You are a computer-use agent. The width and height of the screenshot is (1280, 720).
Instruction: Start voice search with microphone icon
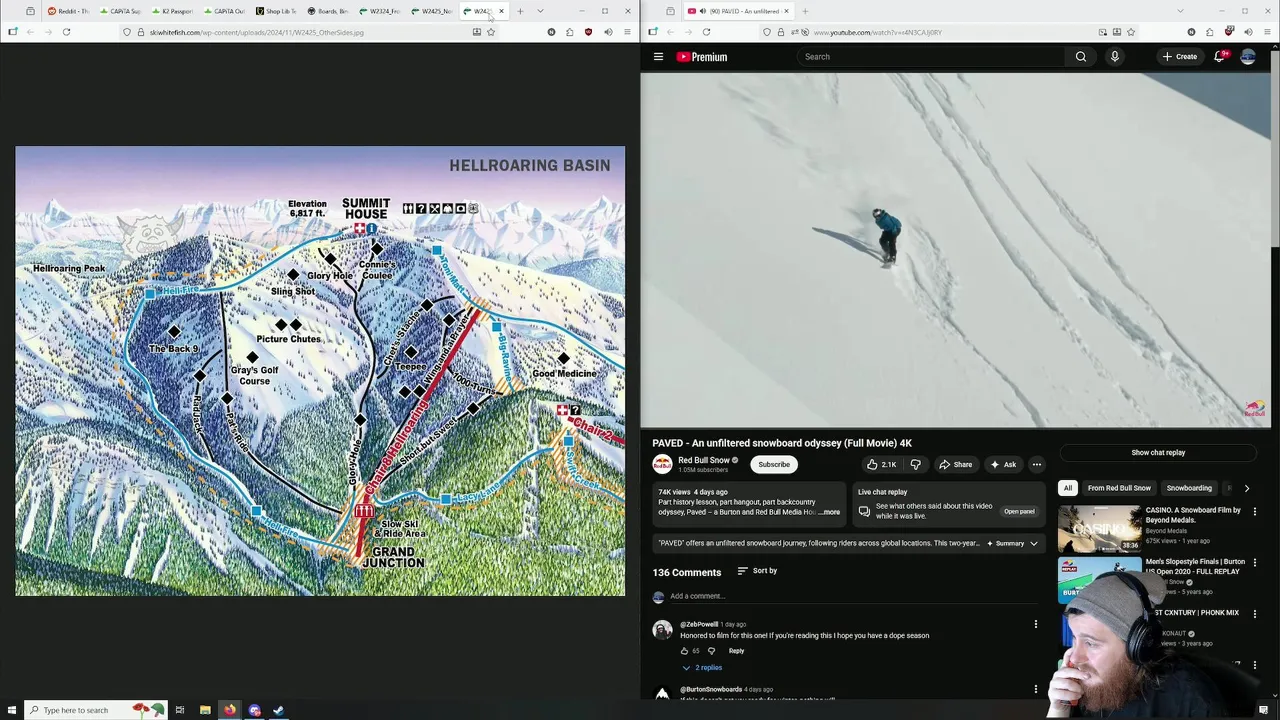1114,57
